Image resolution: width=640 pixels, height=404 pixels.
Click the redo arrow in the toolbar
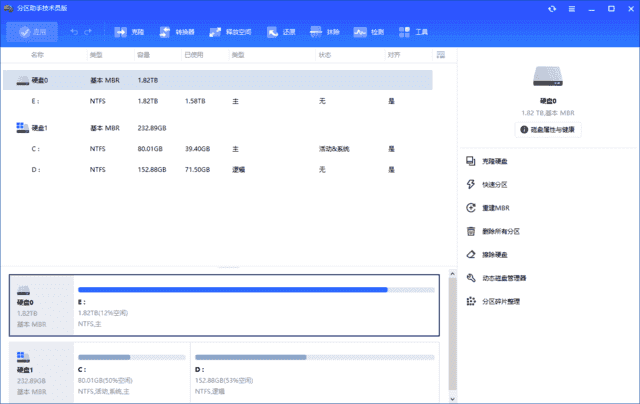pyautogui.click(x=91, y=32)
